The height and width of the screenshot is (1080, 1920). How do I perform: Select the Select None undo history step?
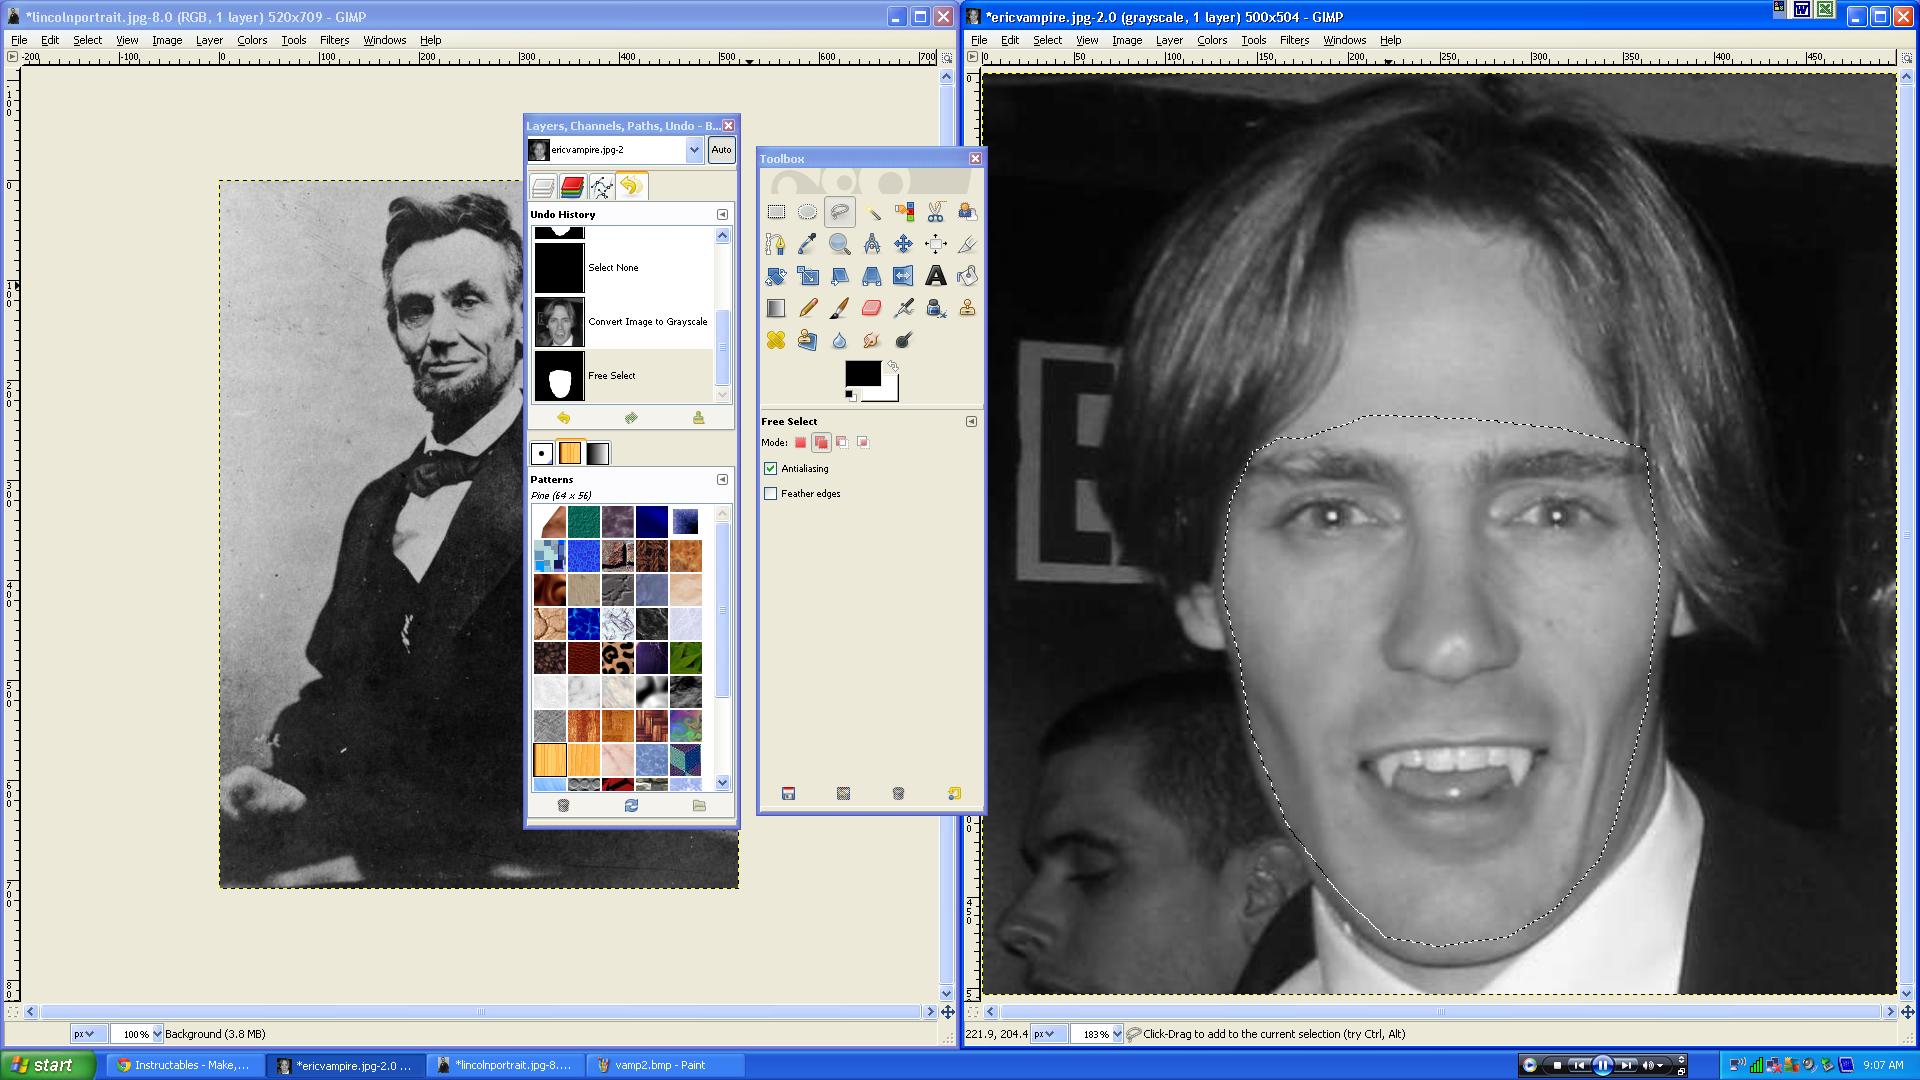(623, 268)
